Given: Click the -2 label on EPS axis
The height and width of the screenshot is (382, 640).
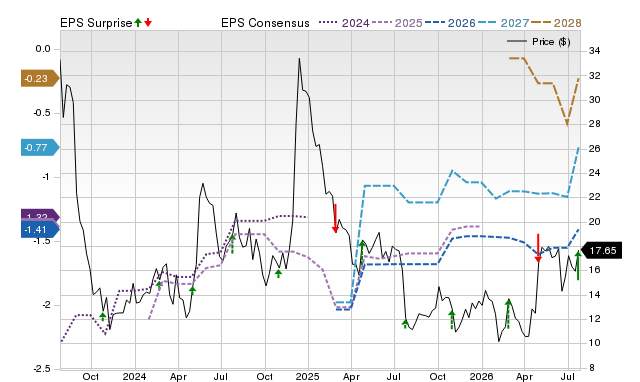Looking at the screenshot, I should (45, 305).
